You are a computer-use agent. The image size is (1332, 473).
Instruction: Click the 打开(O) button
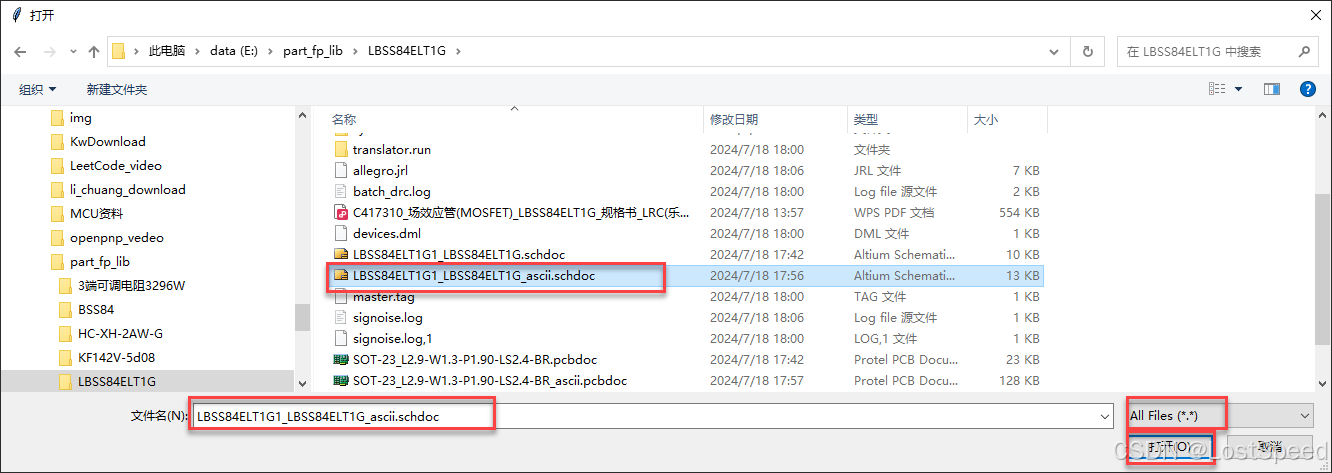point(1169,446)
